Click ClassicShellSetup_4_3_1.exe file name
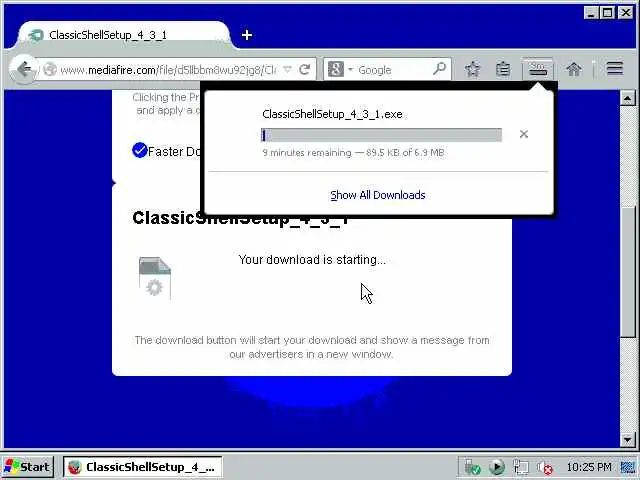 (x=332, y=114)
